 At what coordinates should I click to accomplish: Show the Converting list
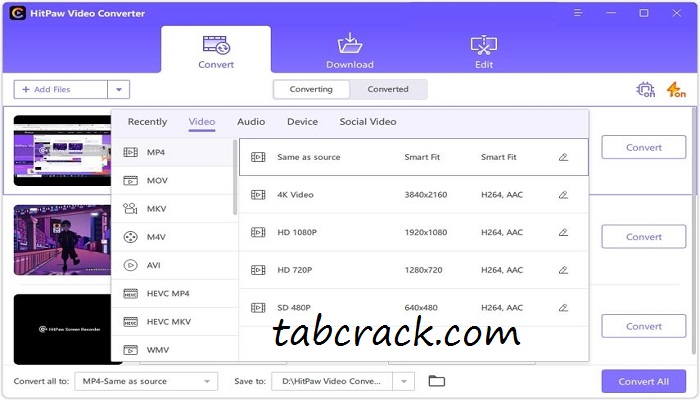pos(311,89)
